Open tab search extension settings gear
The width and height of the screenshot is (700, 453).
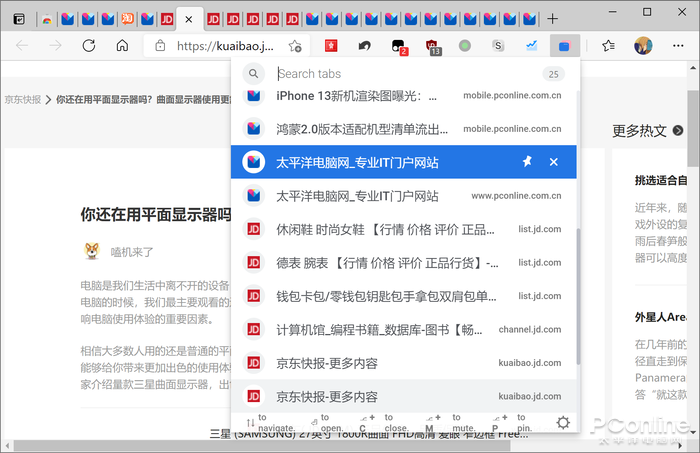click(x=563, y=423)
